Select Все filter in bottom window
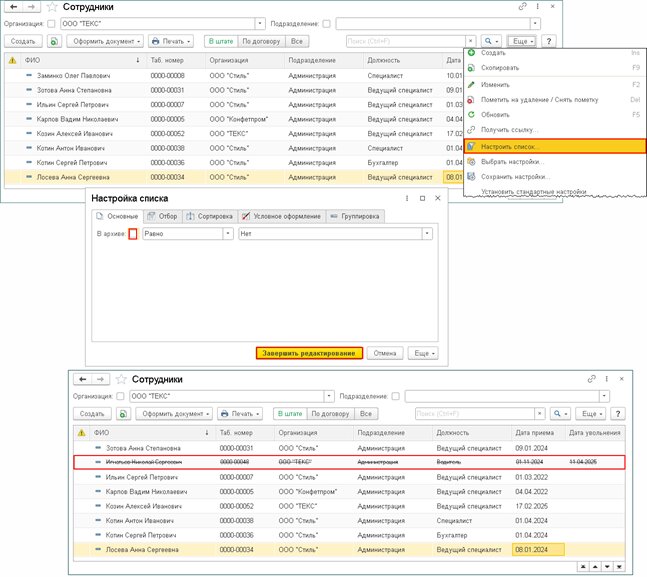 tap(366, 414)
